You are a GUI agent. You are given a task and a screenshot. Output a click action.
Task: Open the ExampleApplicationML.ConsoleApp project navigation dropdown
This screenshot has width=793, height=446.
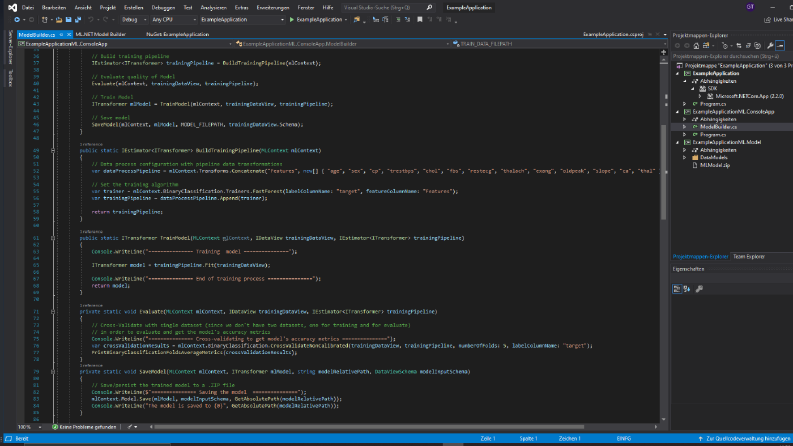click(125, 44)
